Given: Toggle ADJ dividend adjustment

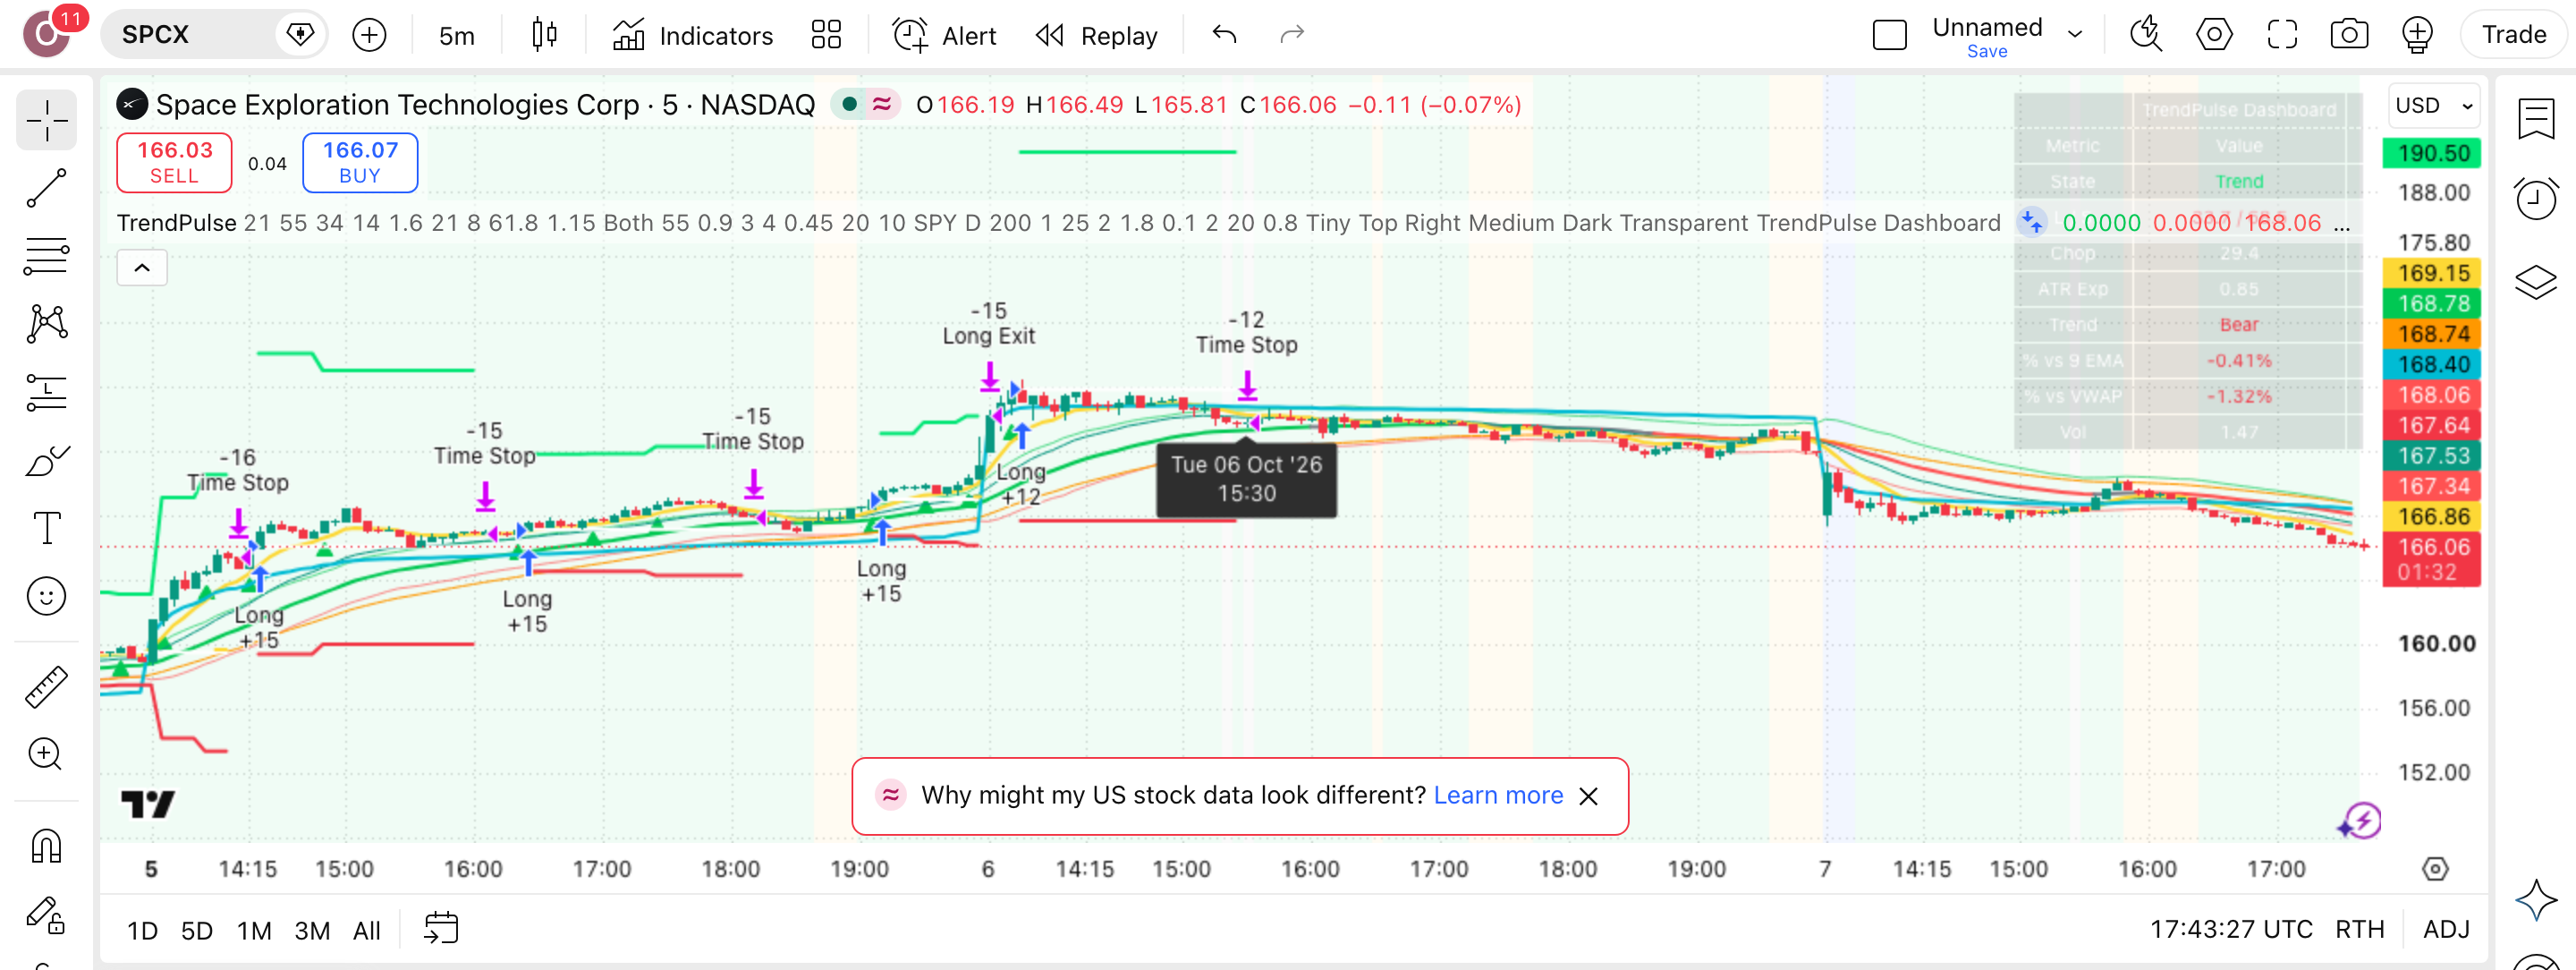Looking at the screenshot, I should point(2446,929).
